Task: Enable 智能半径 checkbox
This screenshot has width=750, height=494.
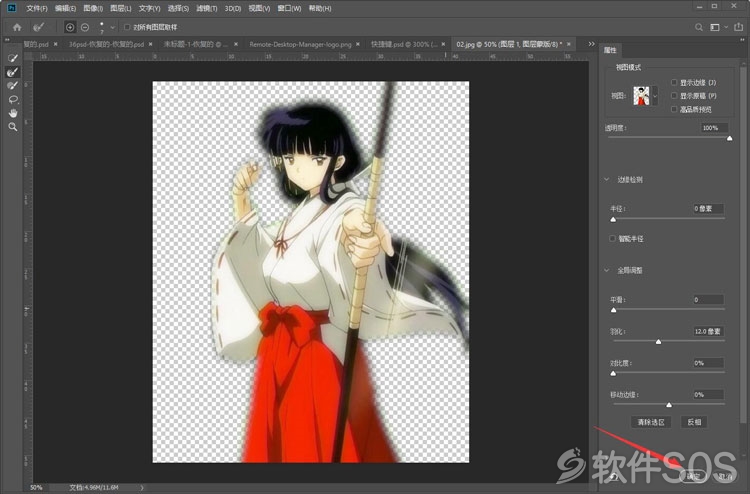Action: [612, 238]
